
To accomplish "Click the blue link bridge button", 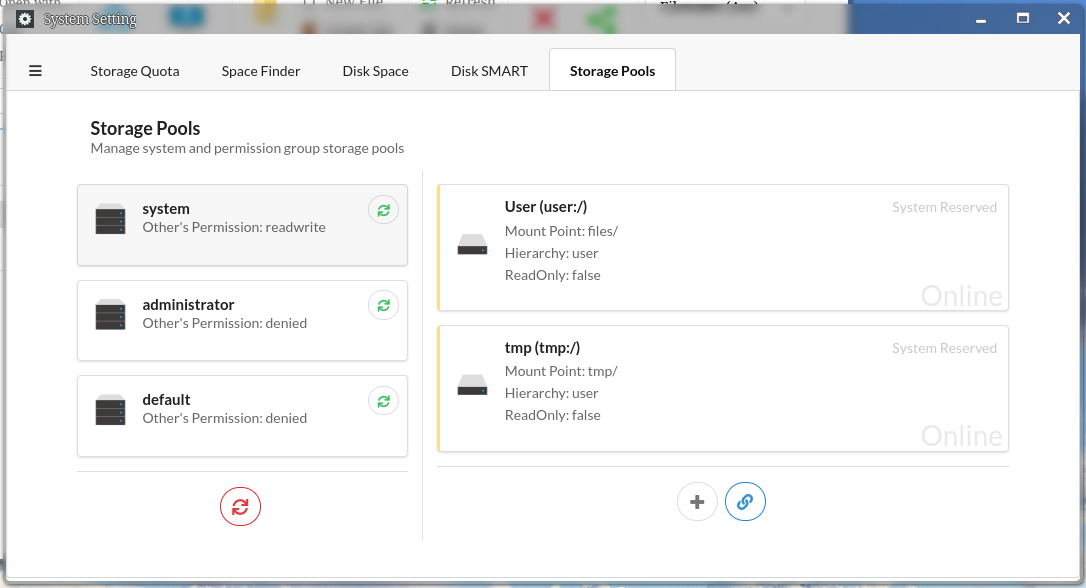I will pyautogui.click(x=745, y=502).
